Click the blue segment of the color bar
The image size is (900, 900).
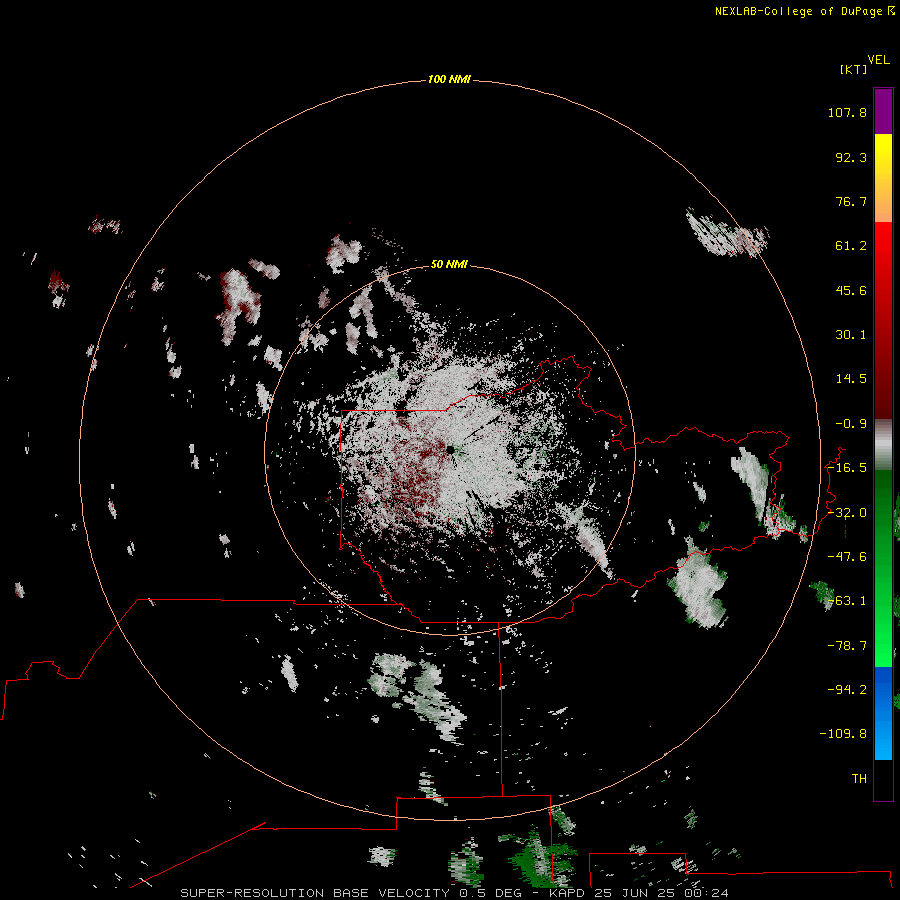(x=883, y=713)
